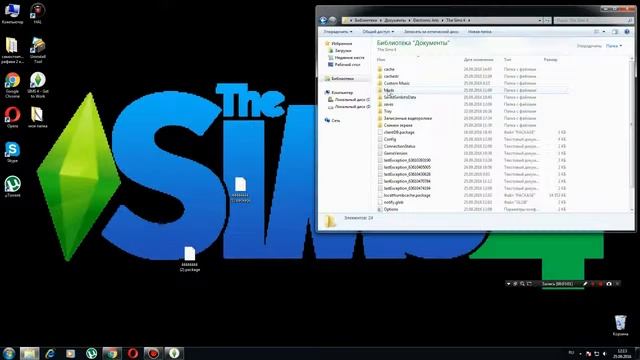640x360 pixels.
Task: Click Explorer Back navigation arrow
Action: (324, 20)
